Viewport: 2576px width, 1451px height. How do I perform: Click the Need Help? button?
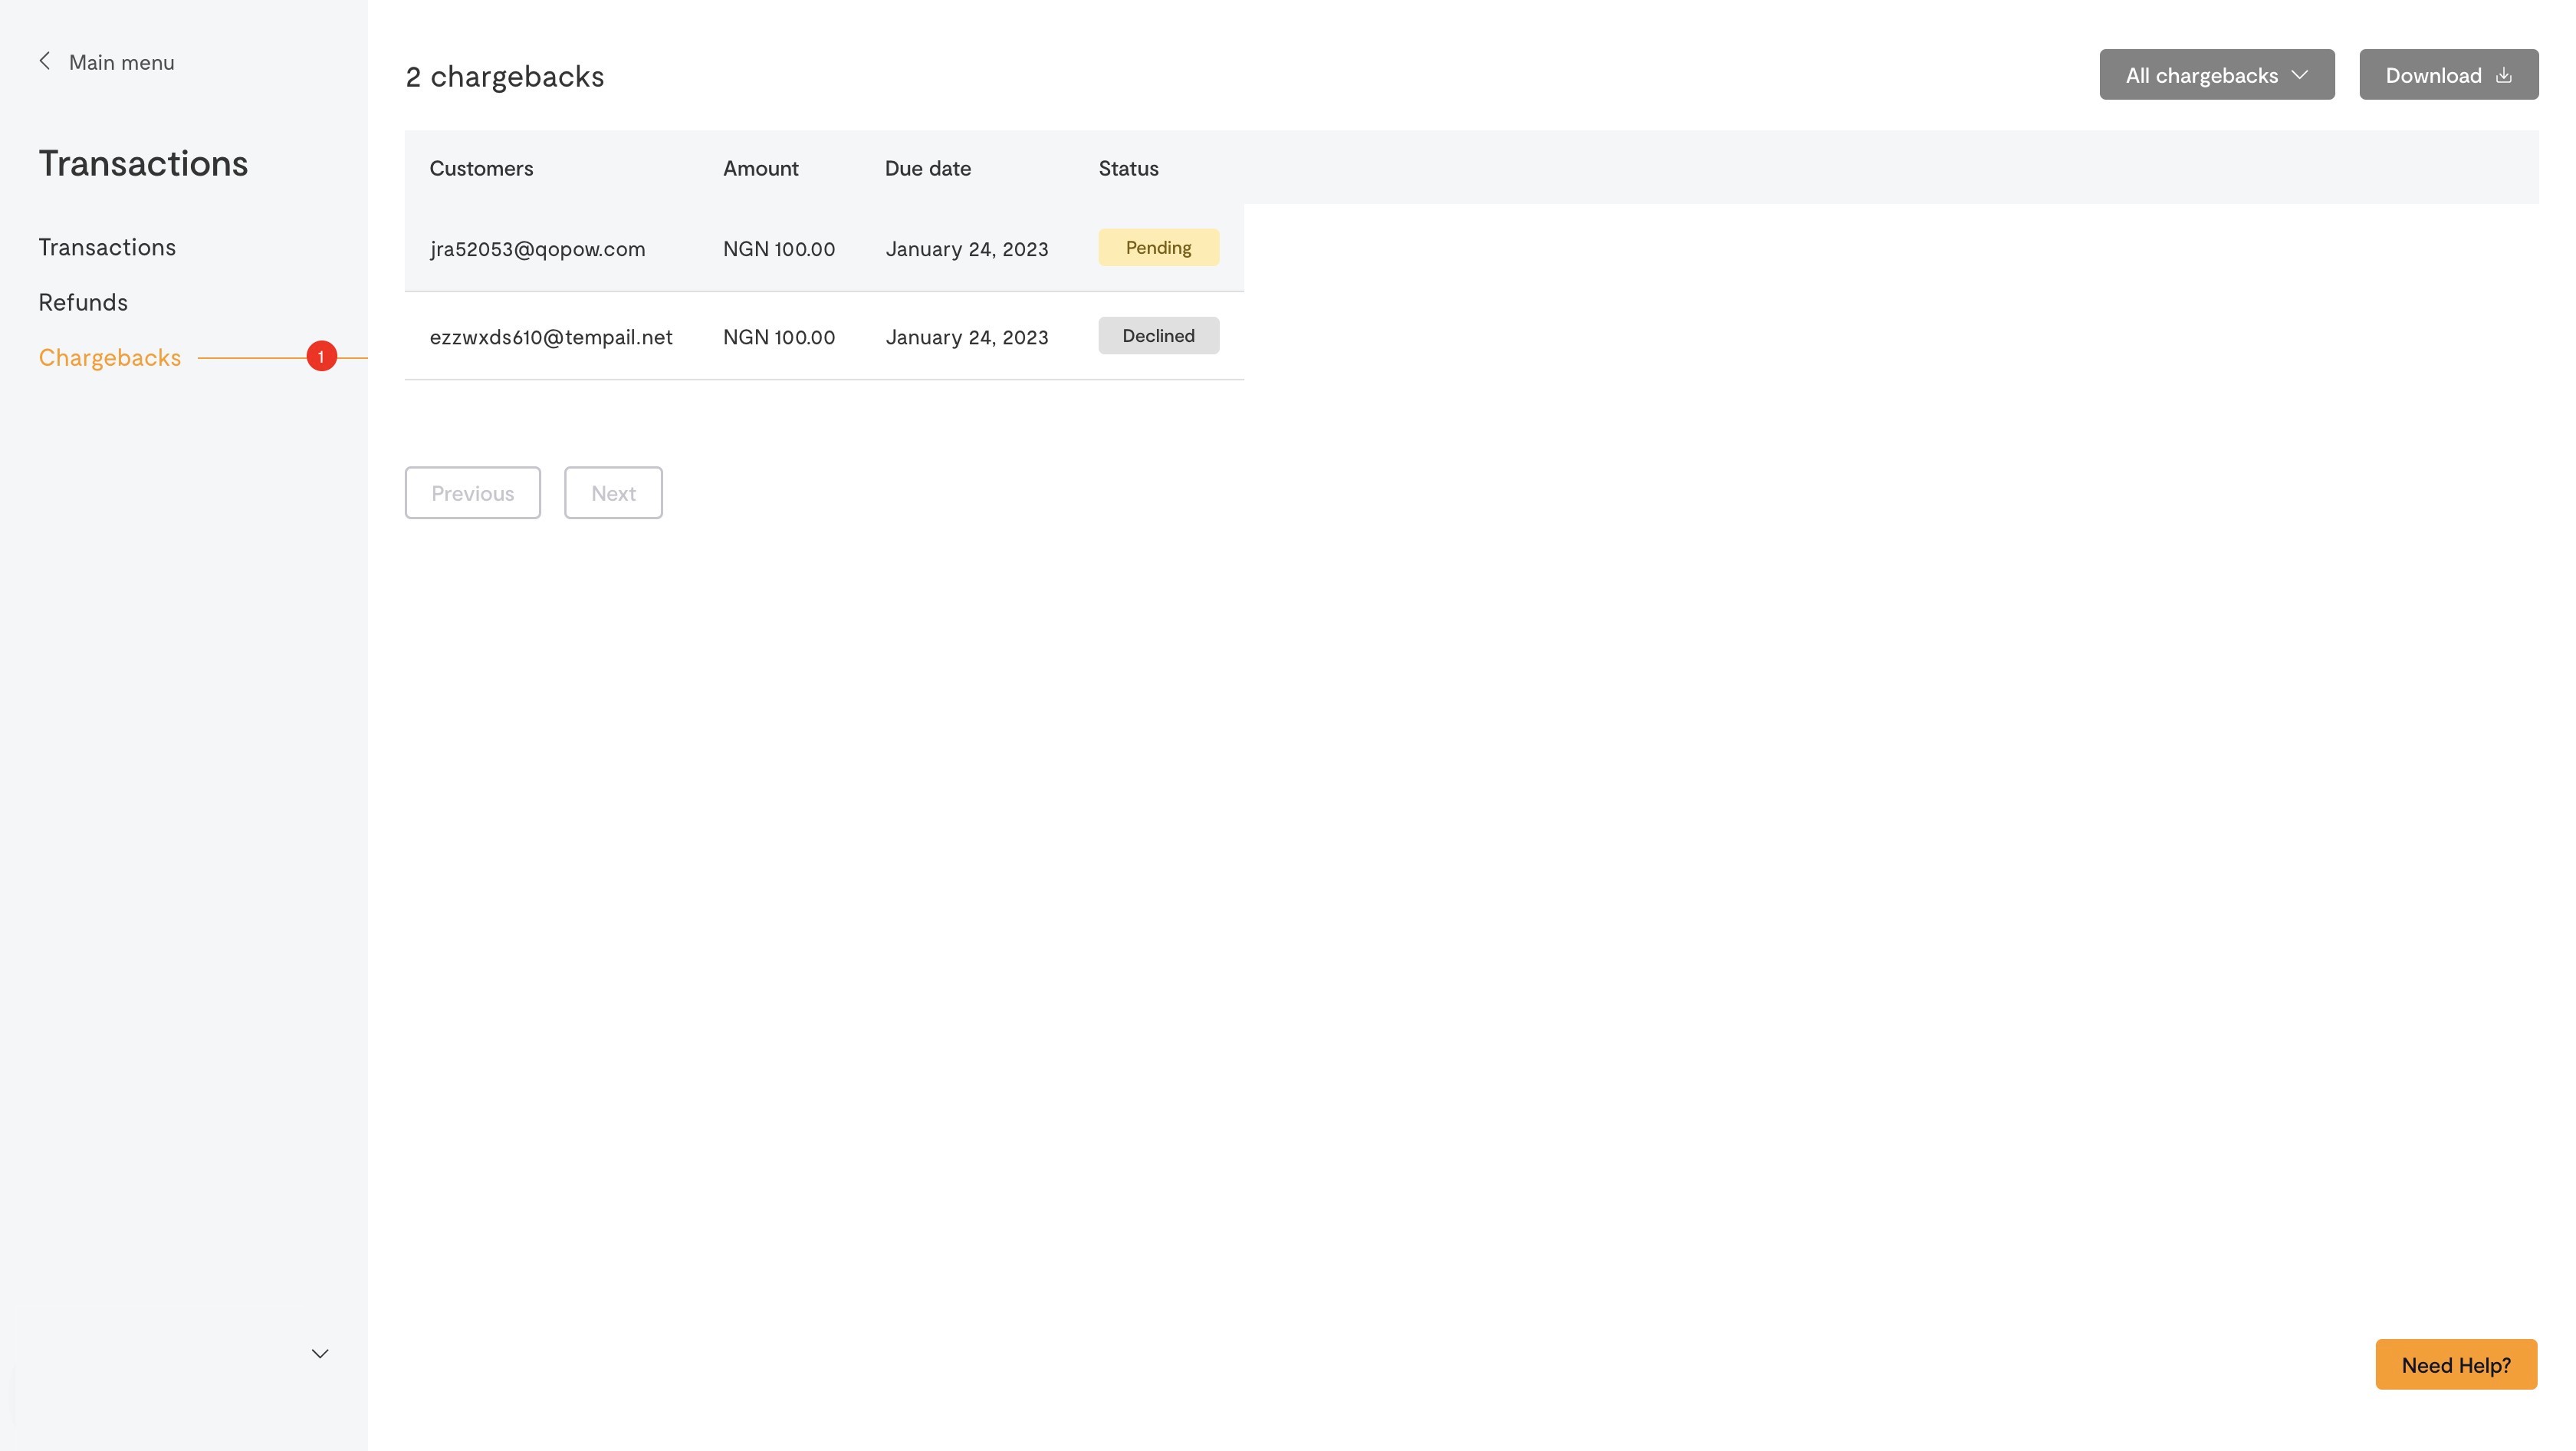pos(2455,1364)
